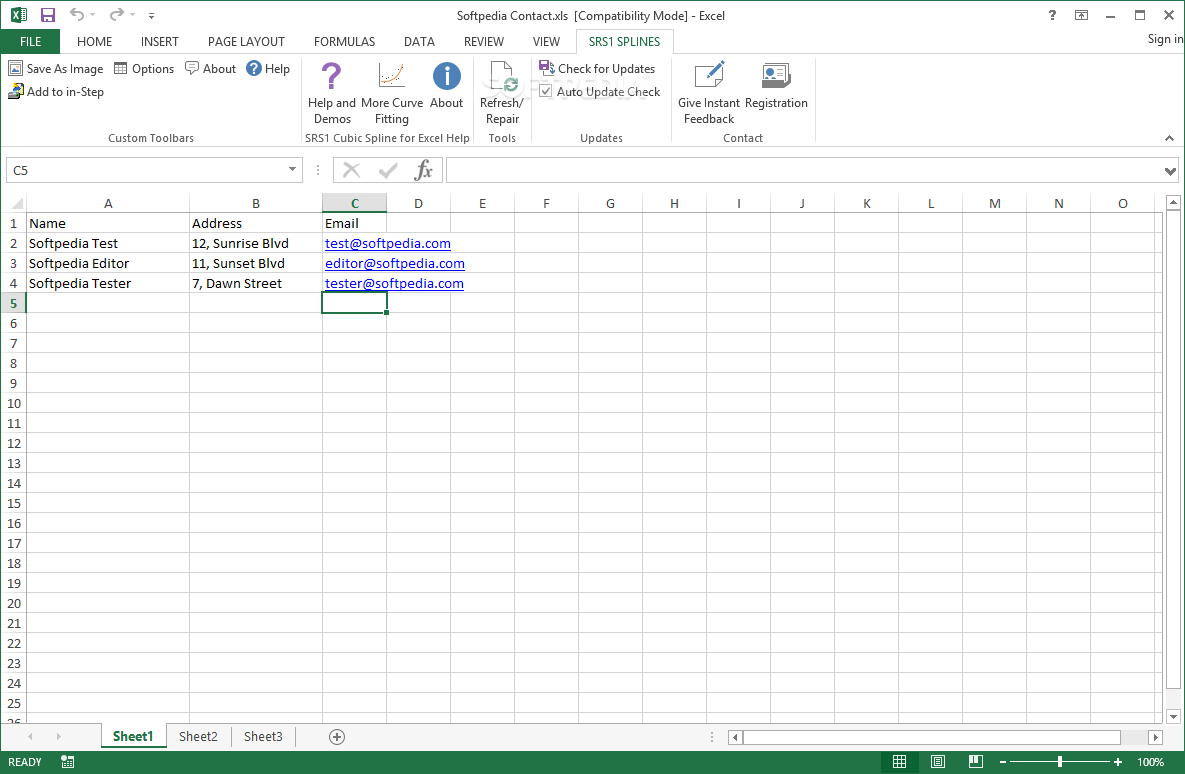
Task: Switch to the HOME tab
Action: (94, 42)
